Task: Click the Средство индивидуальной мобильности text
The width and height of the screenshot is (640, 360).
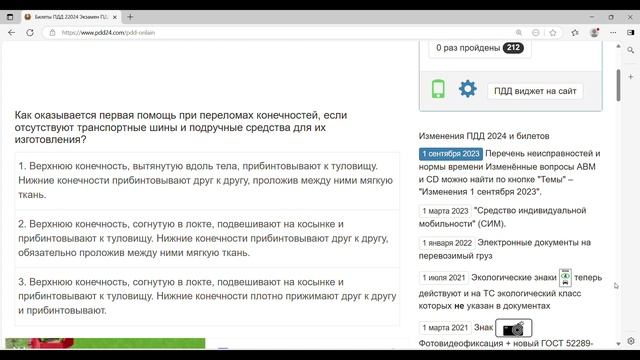Action: coord(502,217)
